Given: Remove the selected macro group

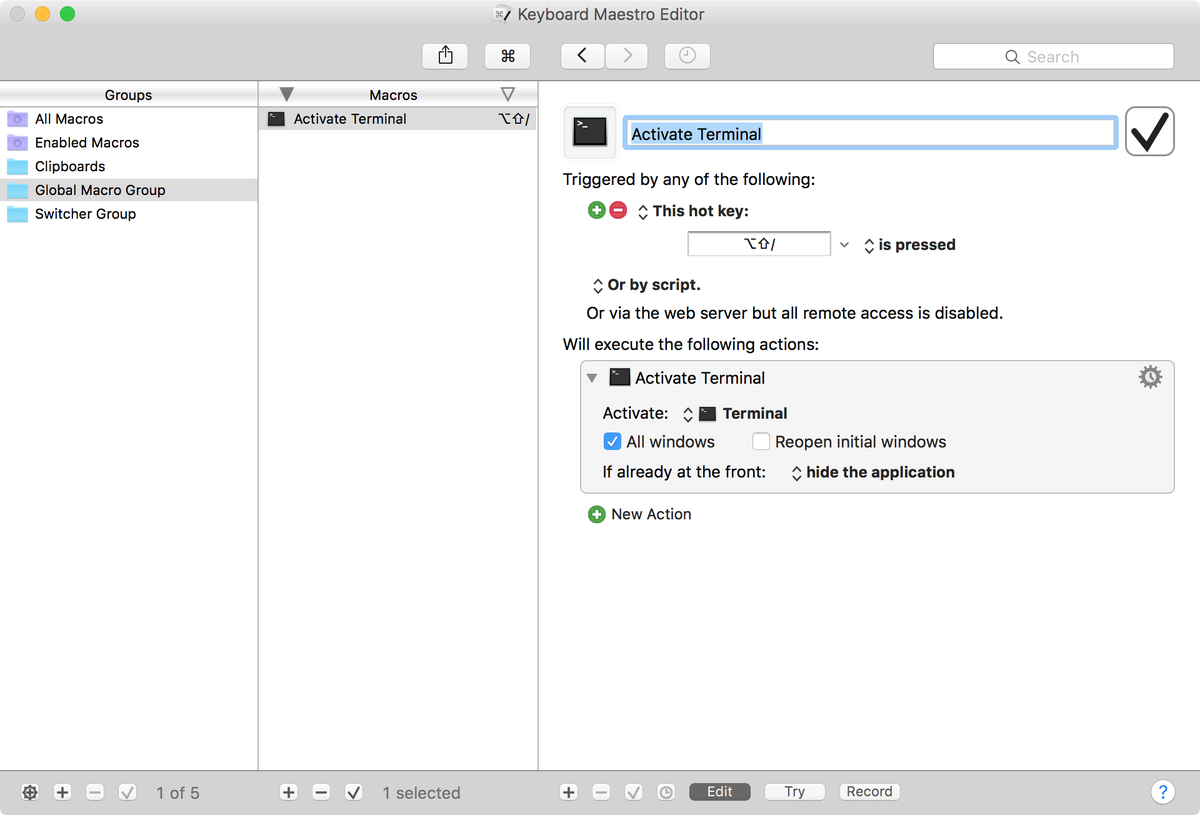Looking at the screenshot, I should [x=95, y=792].
